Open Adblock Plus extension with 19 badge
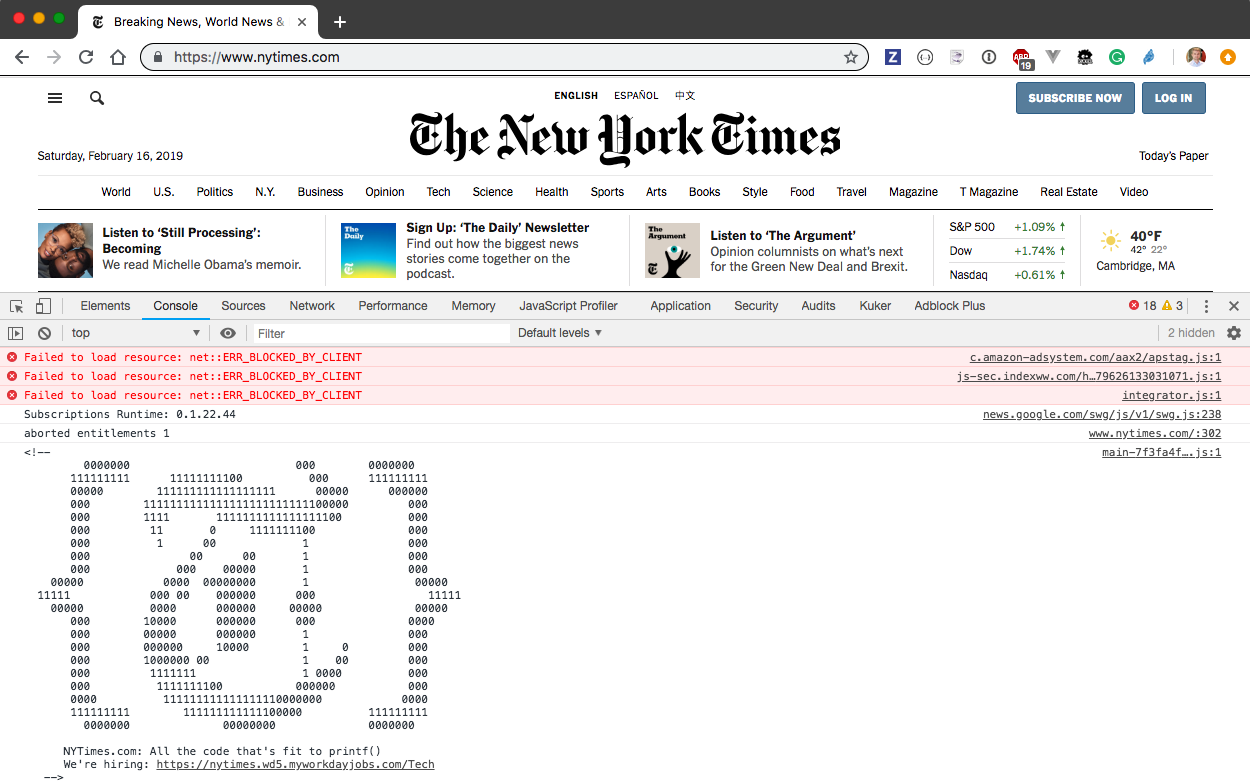Screen dimensions: 1250x783 coord(1022,59)
